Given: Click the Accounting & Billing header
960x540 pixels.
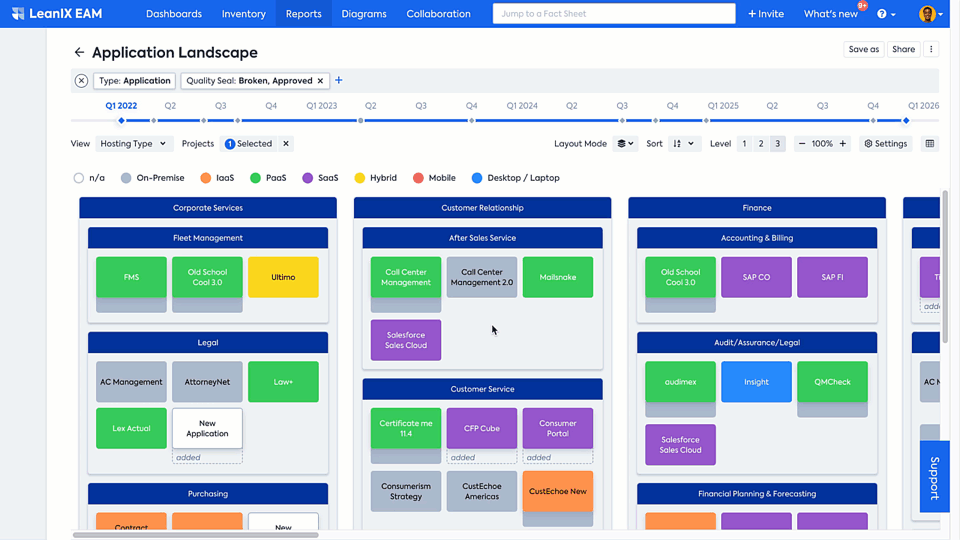Looking at the screenshot, I should (757, 238).
